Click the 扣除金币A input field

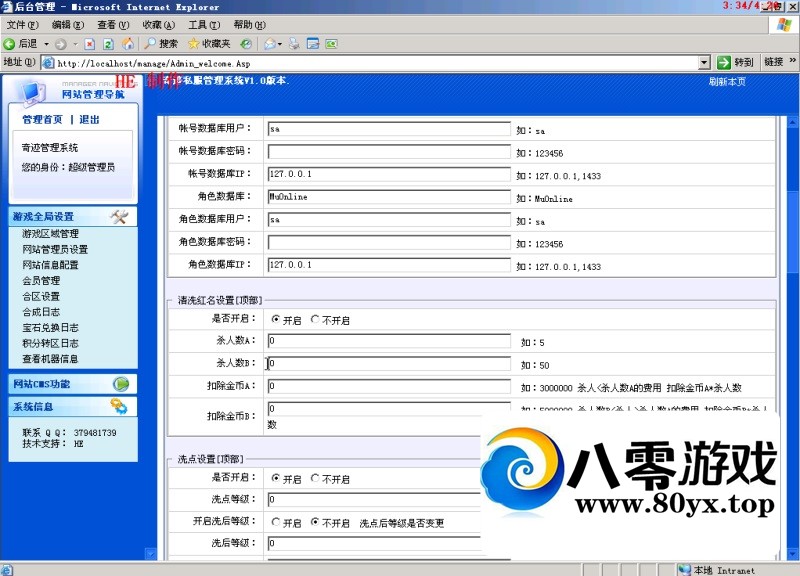[x=389, y=386]
